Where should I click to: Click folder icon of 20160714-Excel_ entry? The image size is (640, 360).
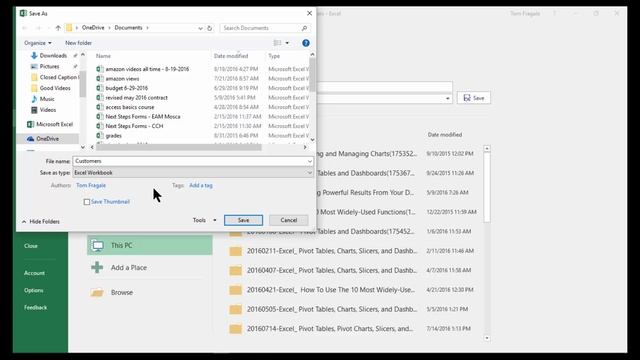pos(235,329)
